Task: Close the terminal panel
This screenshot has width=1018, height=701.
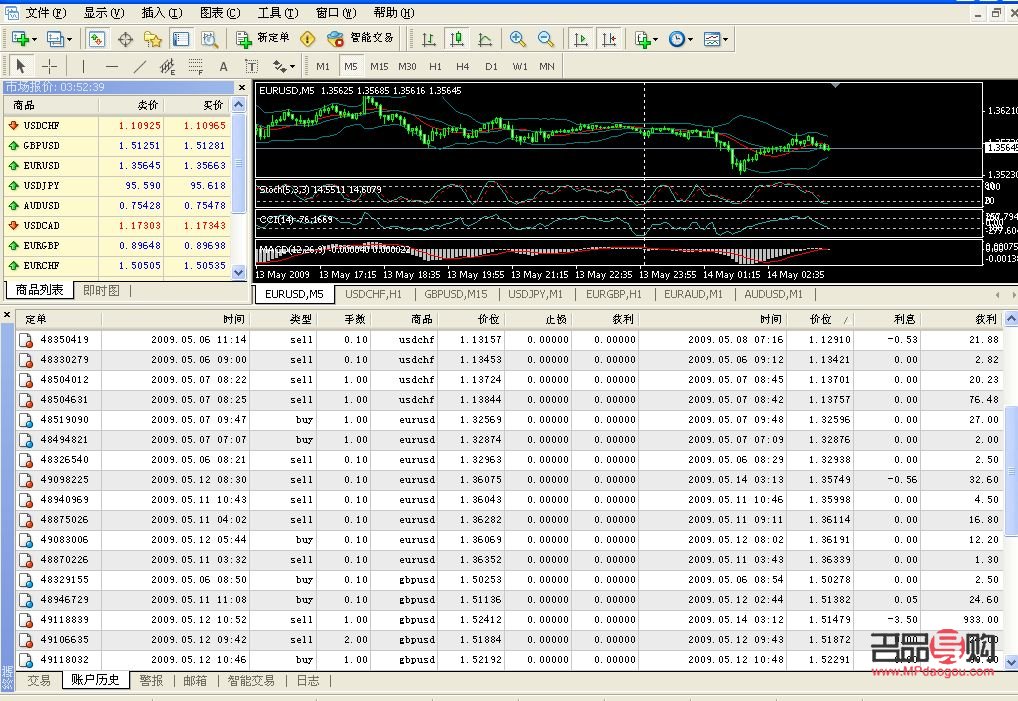Action: (7, 315)
